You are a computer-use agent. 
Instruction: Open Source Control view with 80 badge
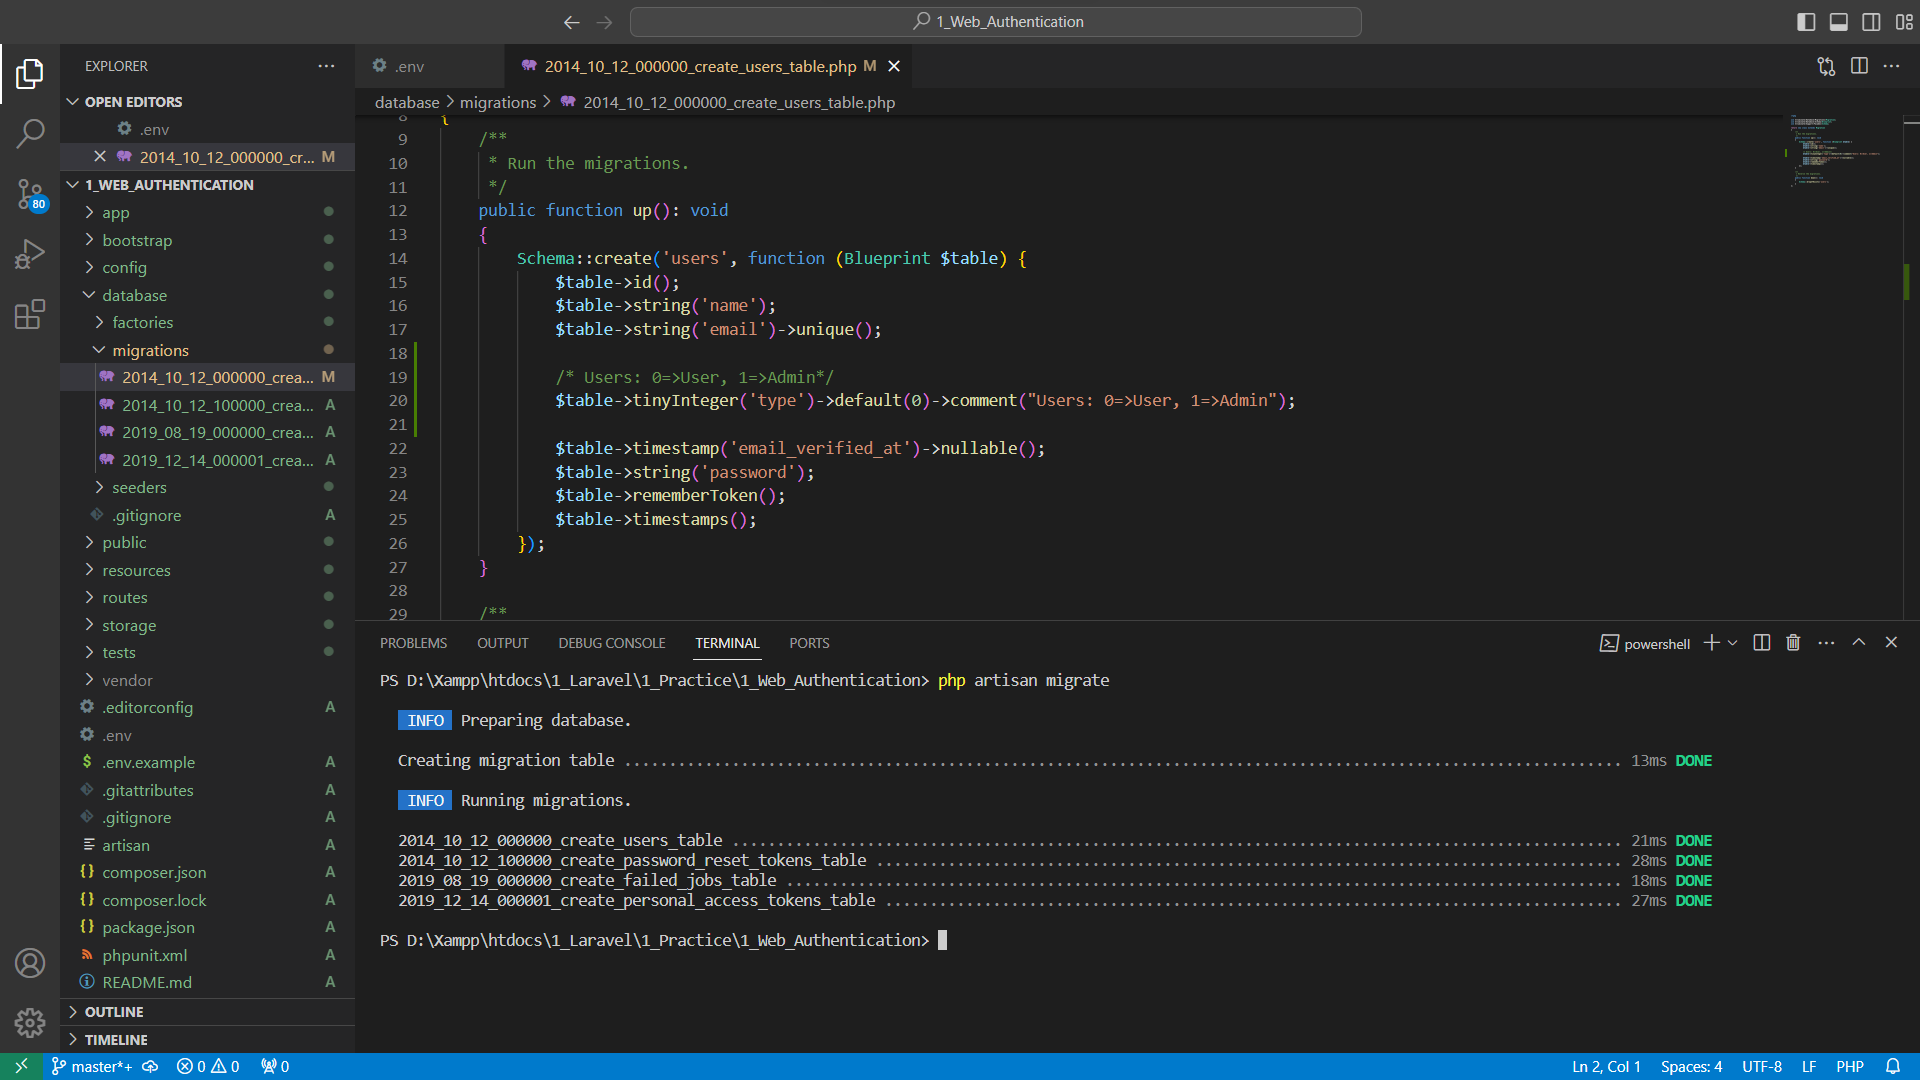(x=30, y=194)
